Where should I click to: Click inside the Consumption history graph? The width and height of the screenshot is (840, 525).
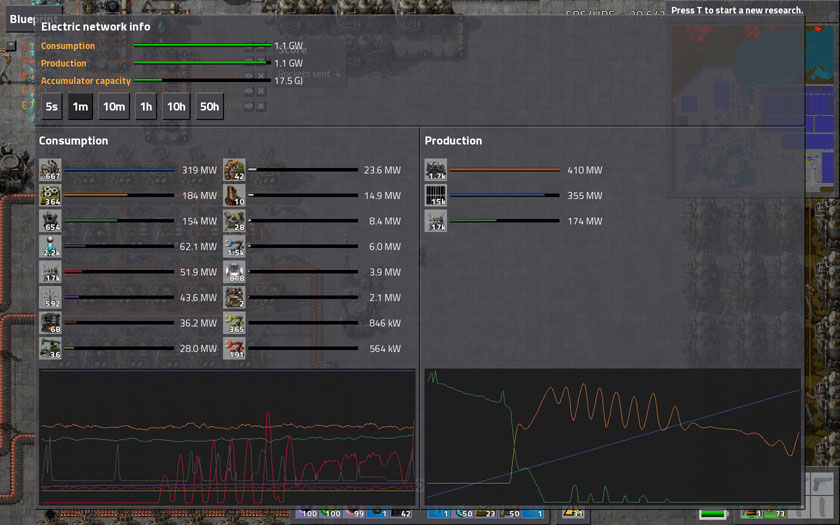tap(226, 437)
